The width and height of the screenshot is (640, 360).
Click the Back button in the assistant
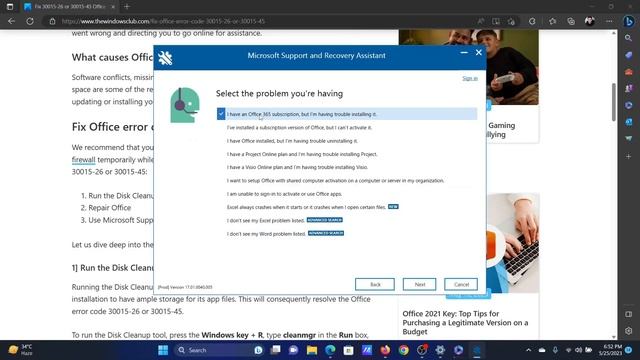pos(375,284)
